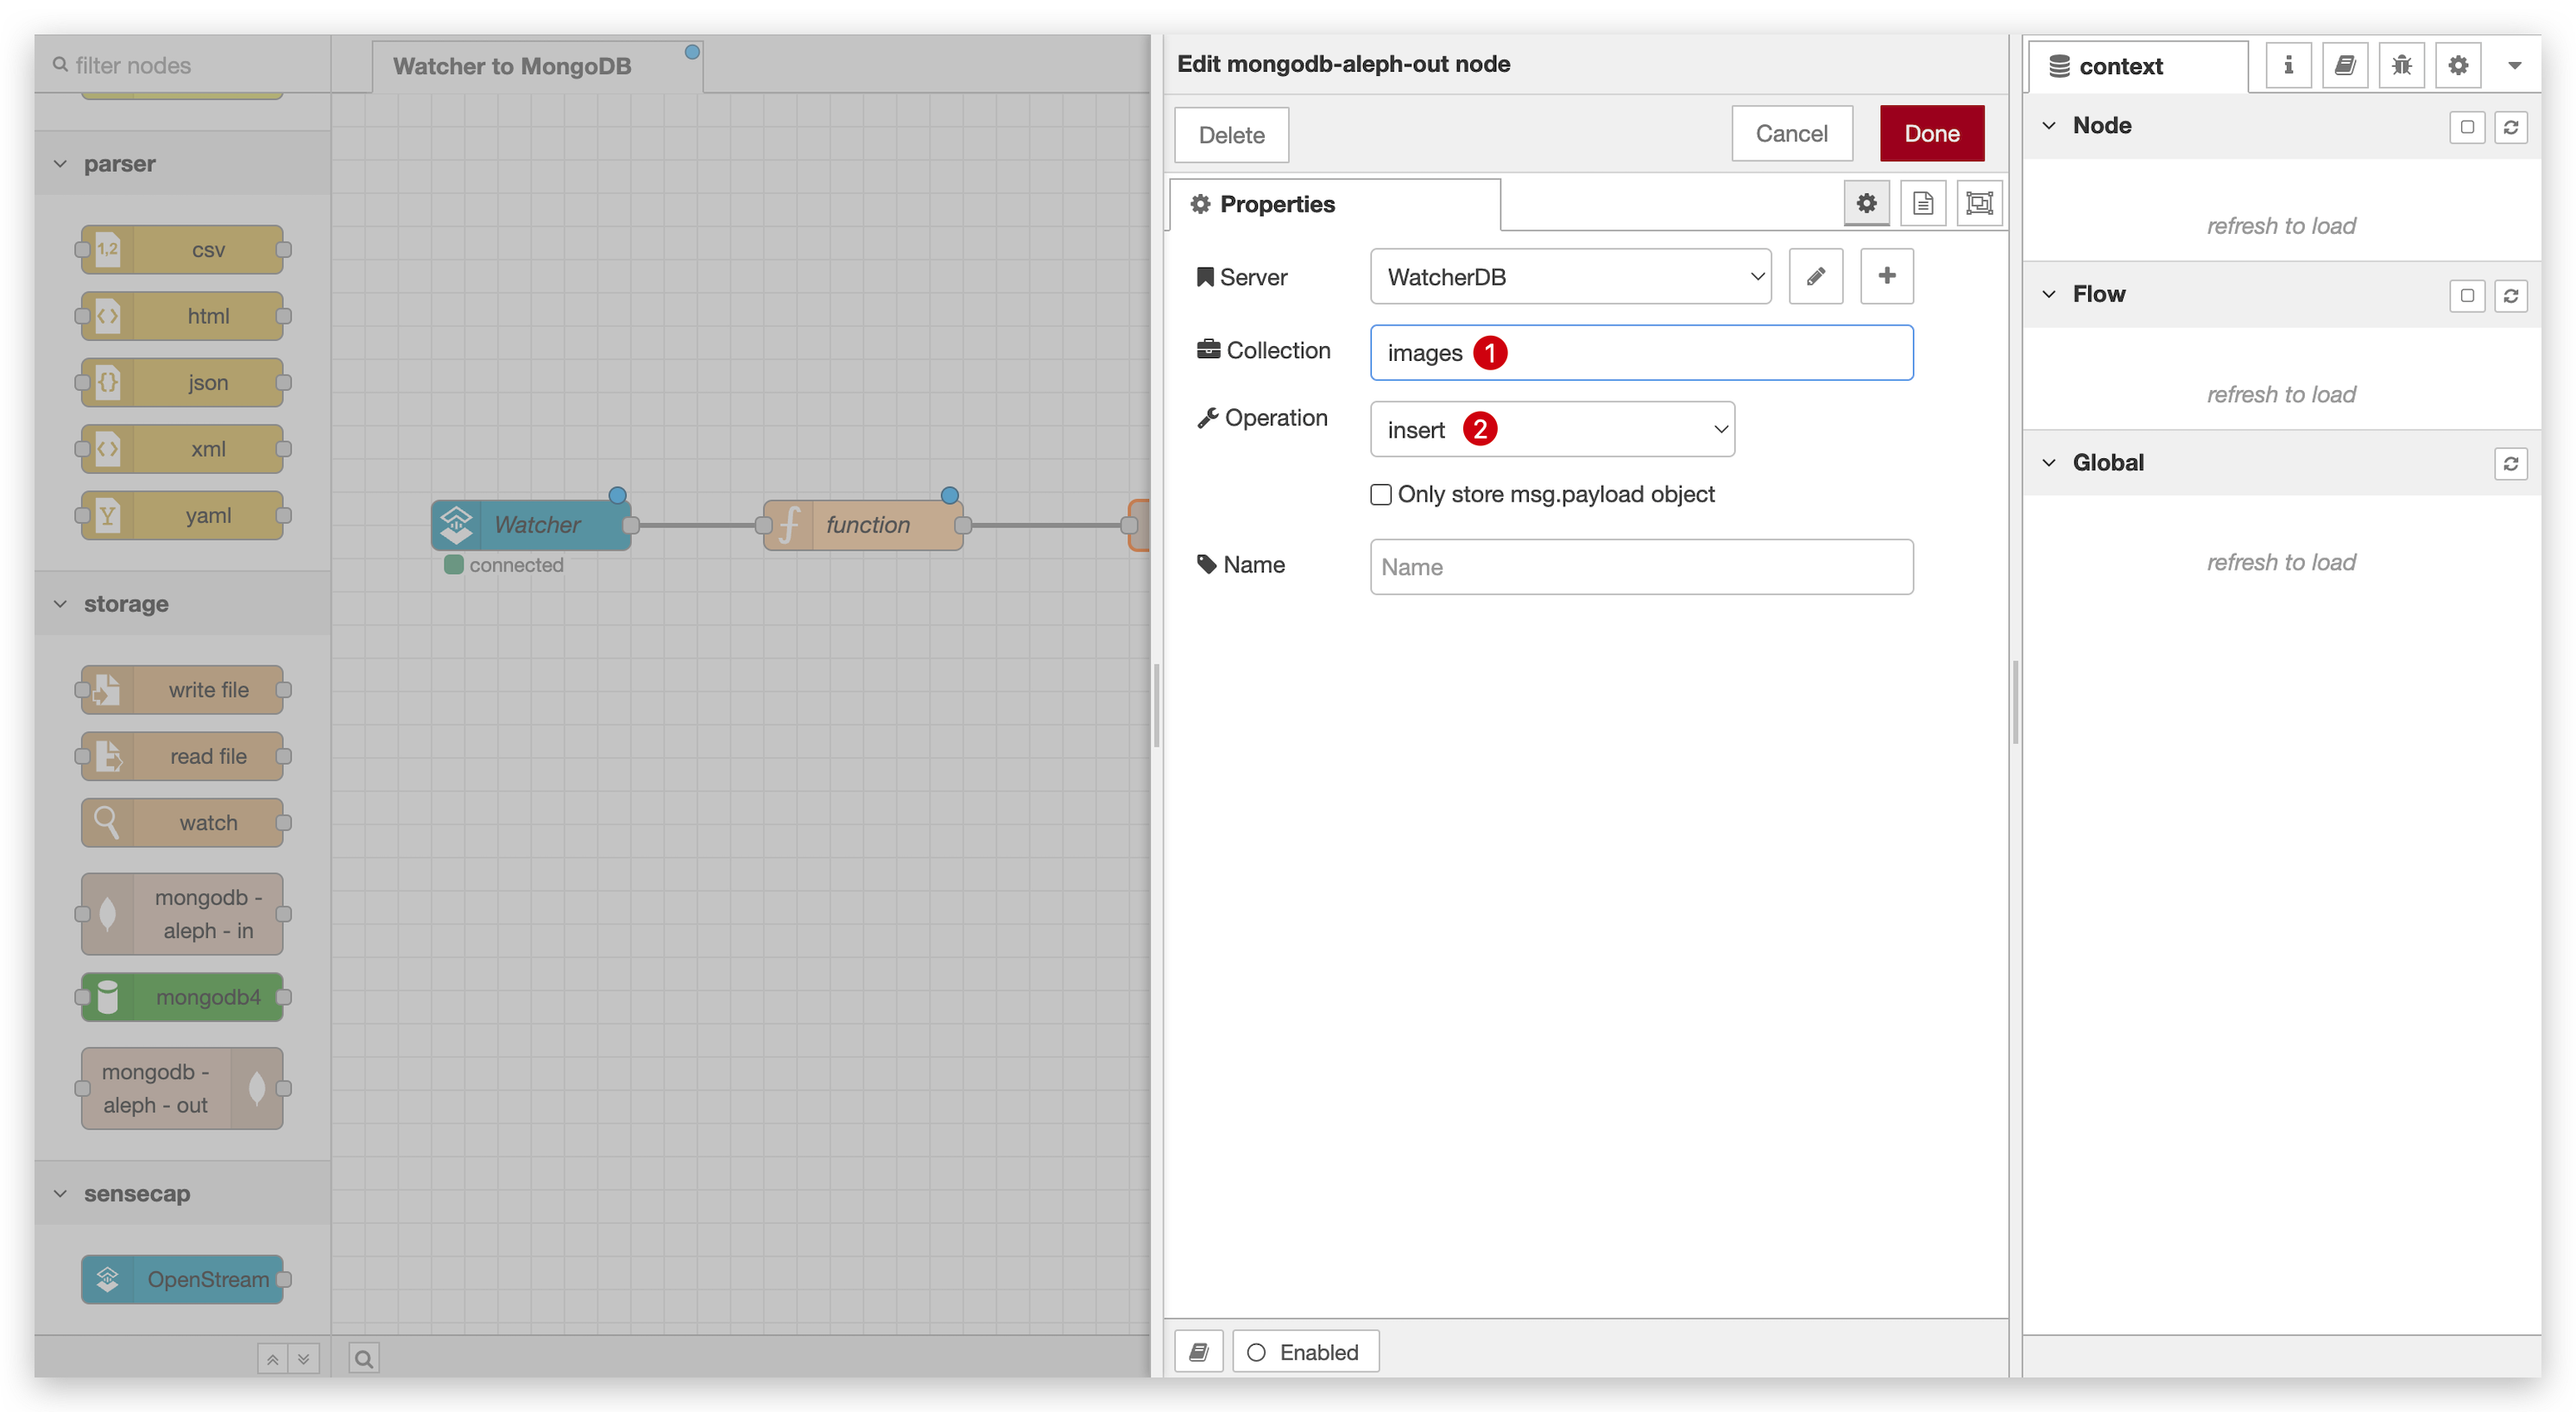This screenshot has height=1412, width=2576.
Task: Open node appearance icon tab
Action: [1979, 204]
